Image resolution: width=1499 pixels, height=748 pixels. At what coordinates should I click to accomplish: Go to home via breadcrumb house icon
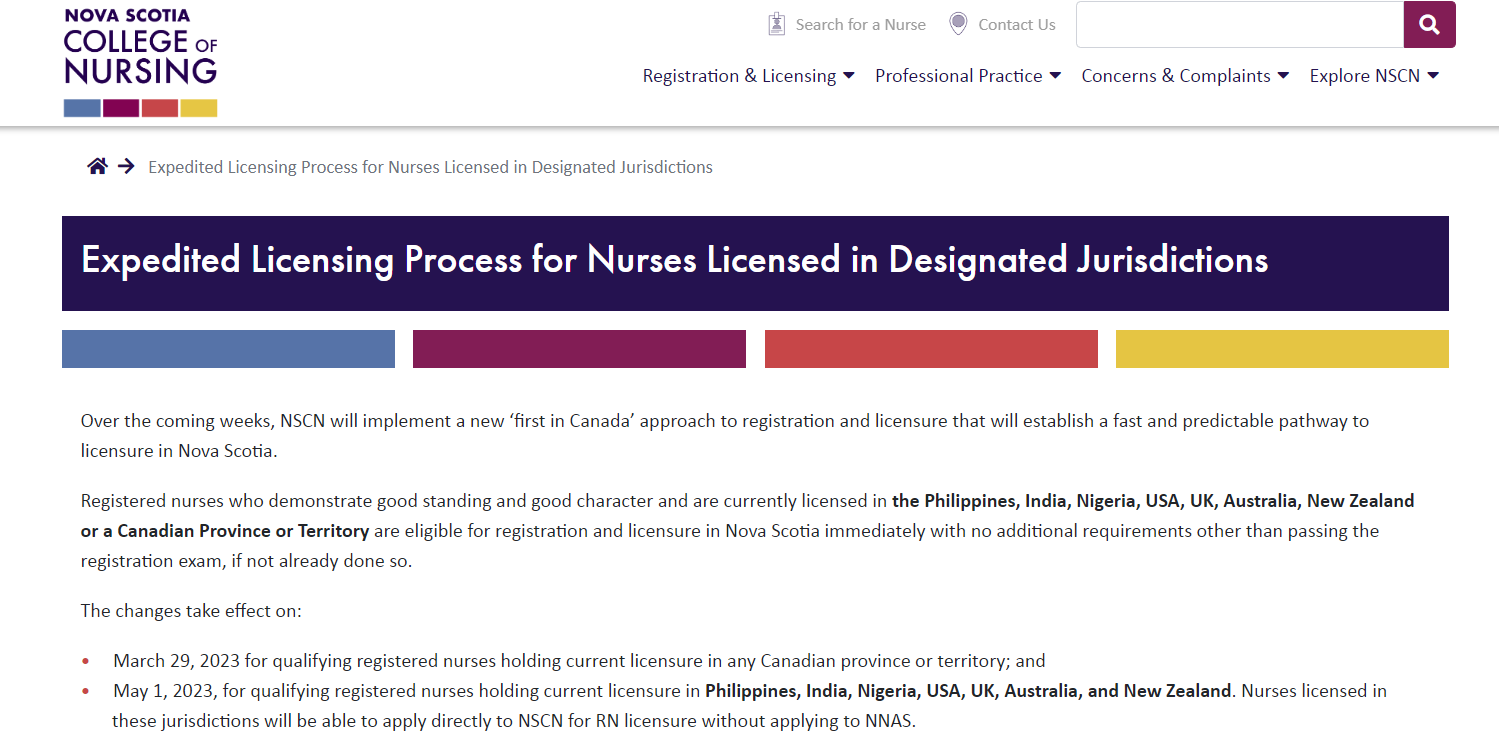[x=97, y=167]
